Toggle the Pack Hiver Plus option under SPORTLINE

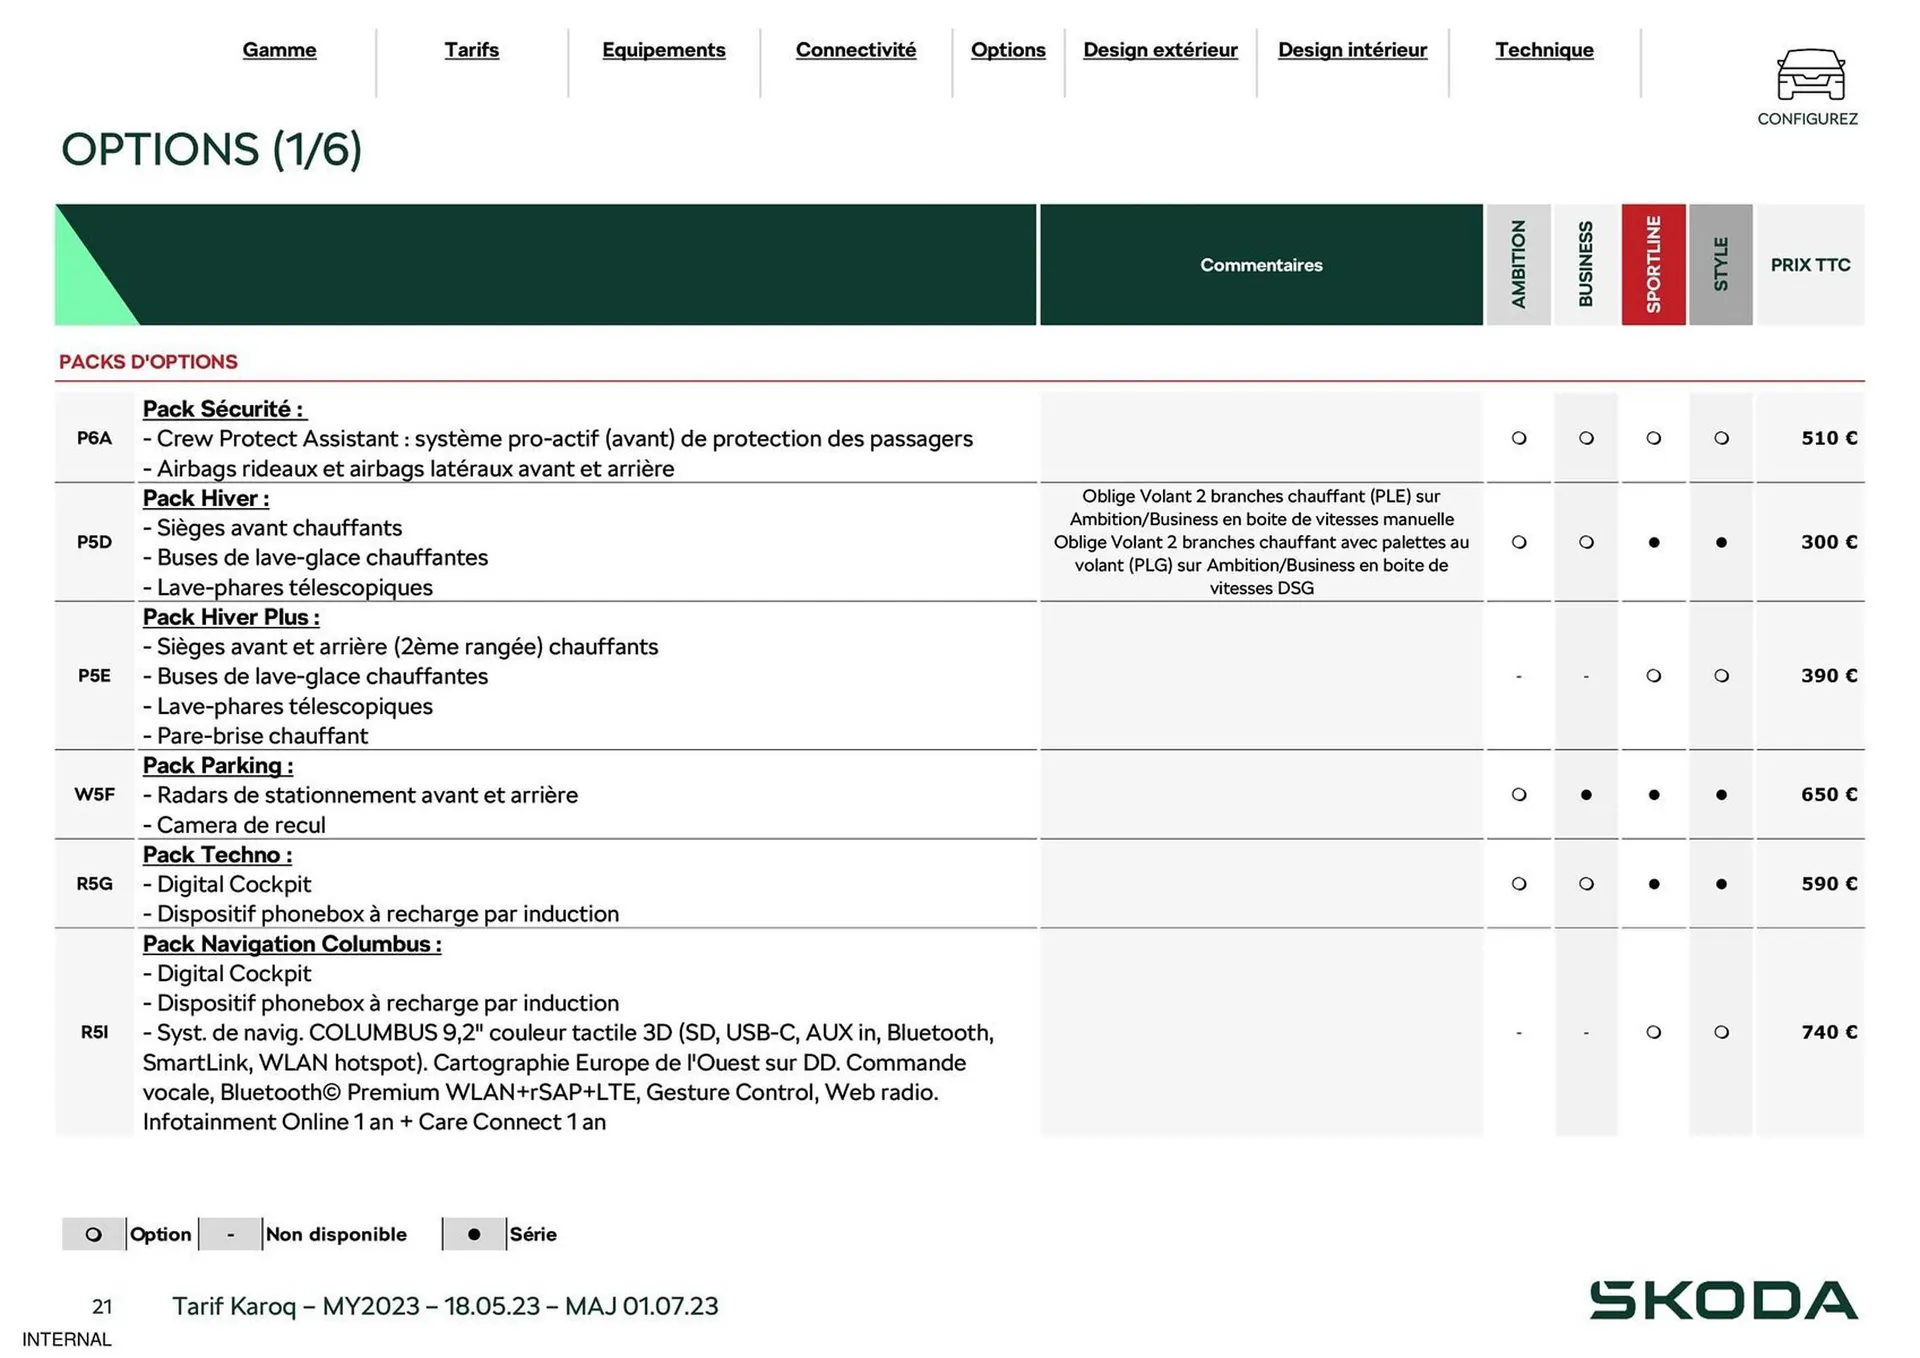pyautogui.click(x=1653, y=676)
